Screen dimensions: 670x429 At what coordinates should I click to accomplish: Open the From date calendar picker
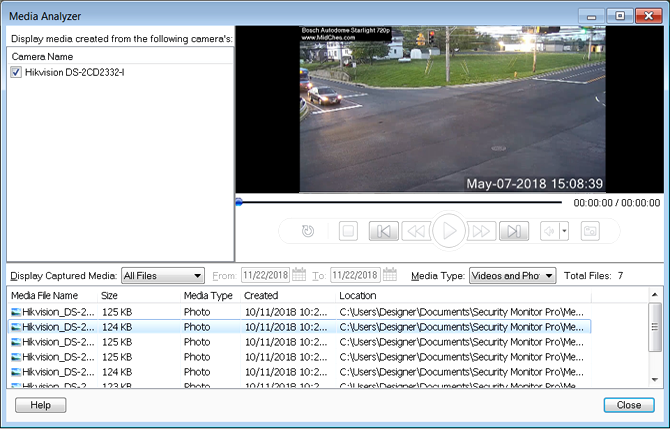pos(298,275)
